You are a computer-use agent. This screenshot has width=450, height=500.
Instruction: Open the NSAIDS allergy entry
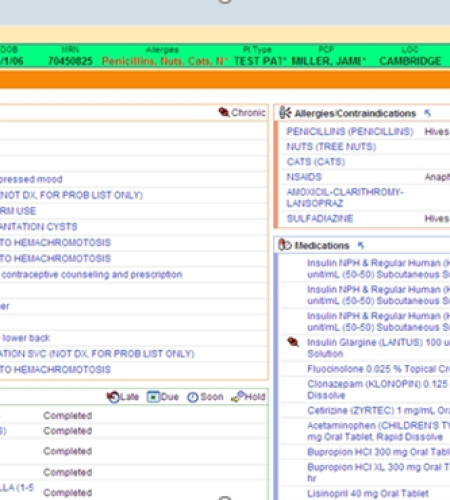pyautogui.click(x=304, y=177)
